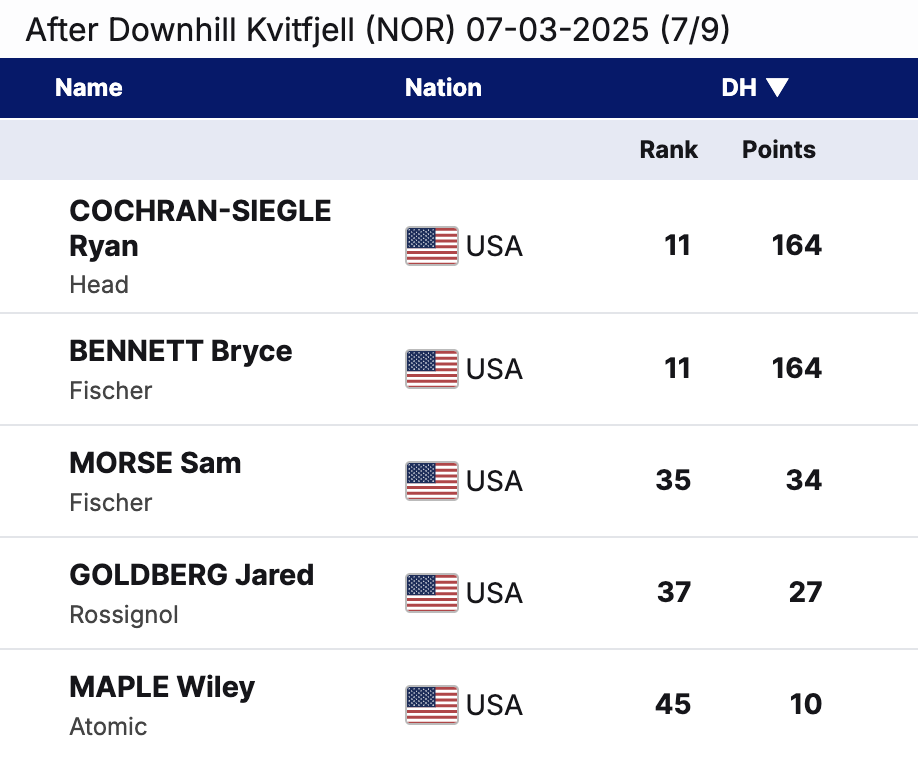Select the DH column header label
This screenshot has width=918, height=758.
pos(739,88)
